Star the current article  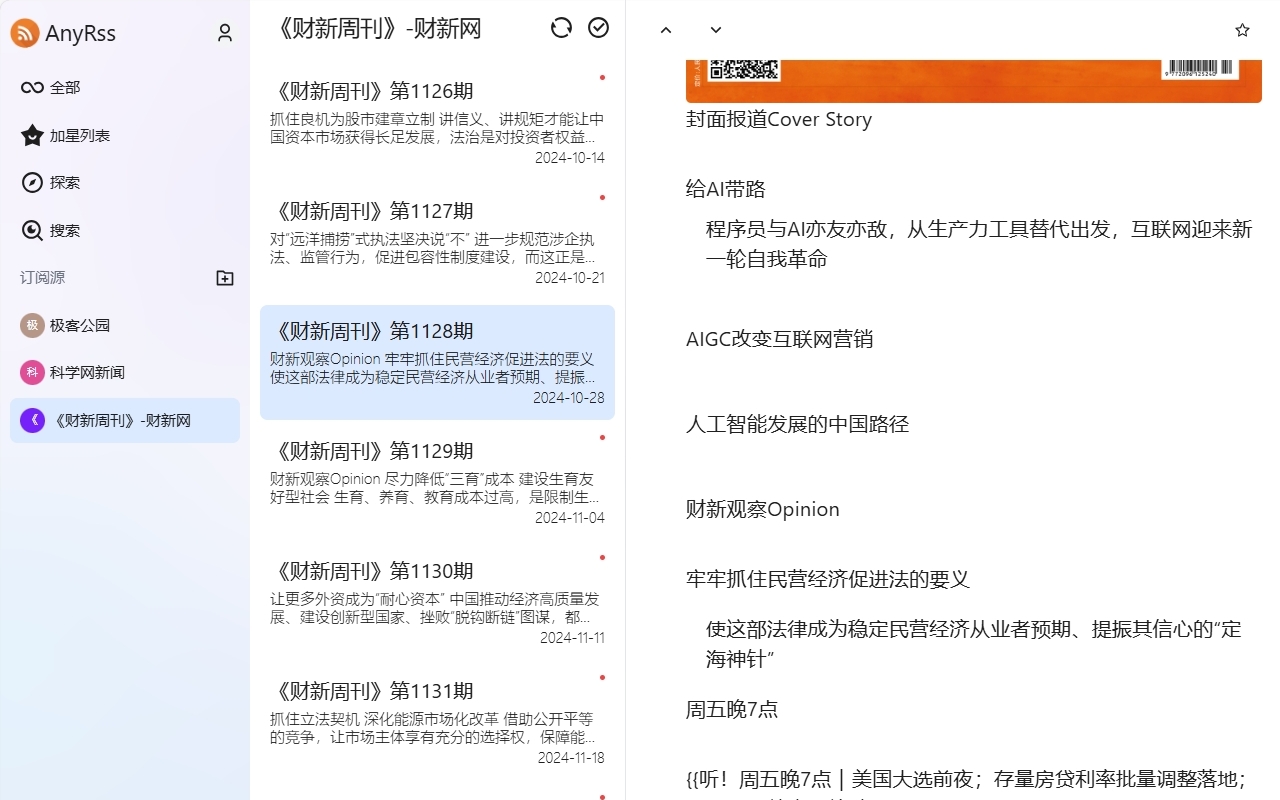coord(1242,30)
